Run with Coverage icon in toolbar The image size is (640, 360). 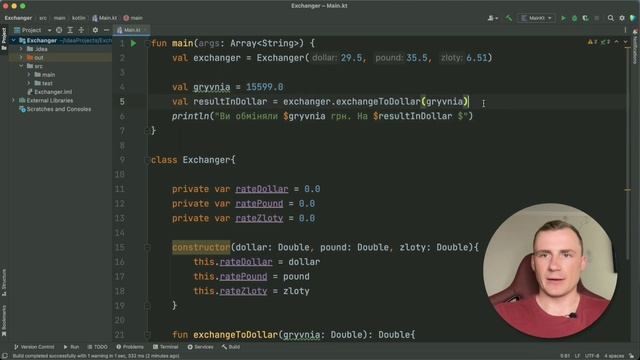coord(585,18)
